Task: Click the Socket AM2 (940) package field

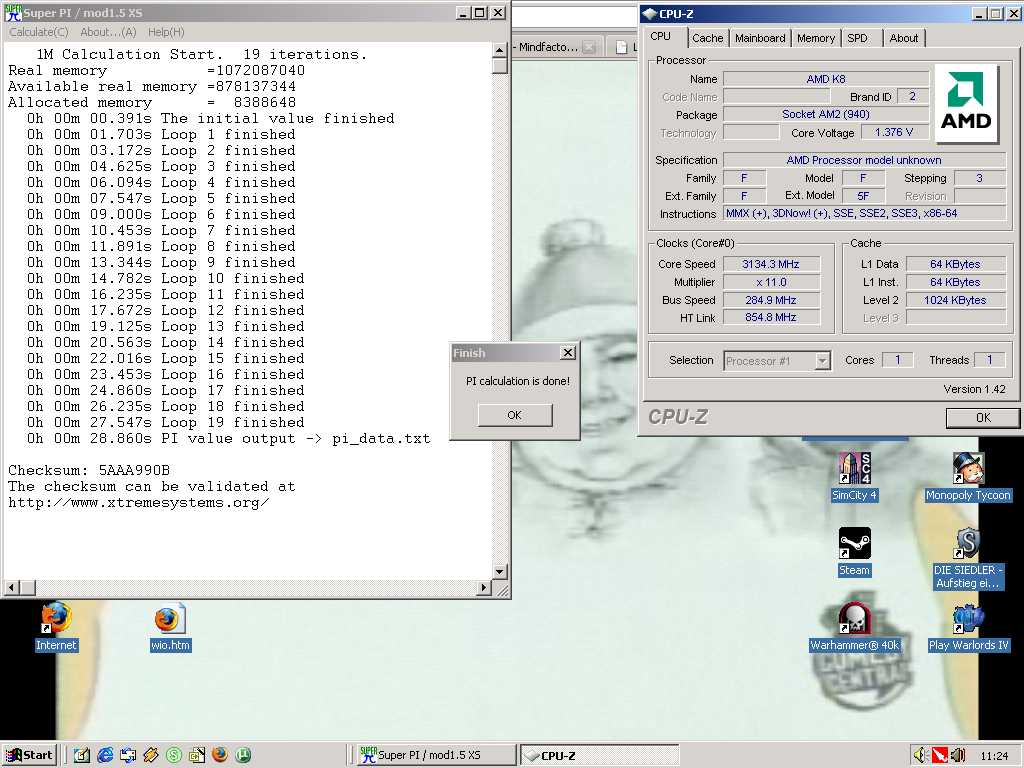Action: (825, 114)
